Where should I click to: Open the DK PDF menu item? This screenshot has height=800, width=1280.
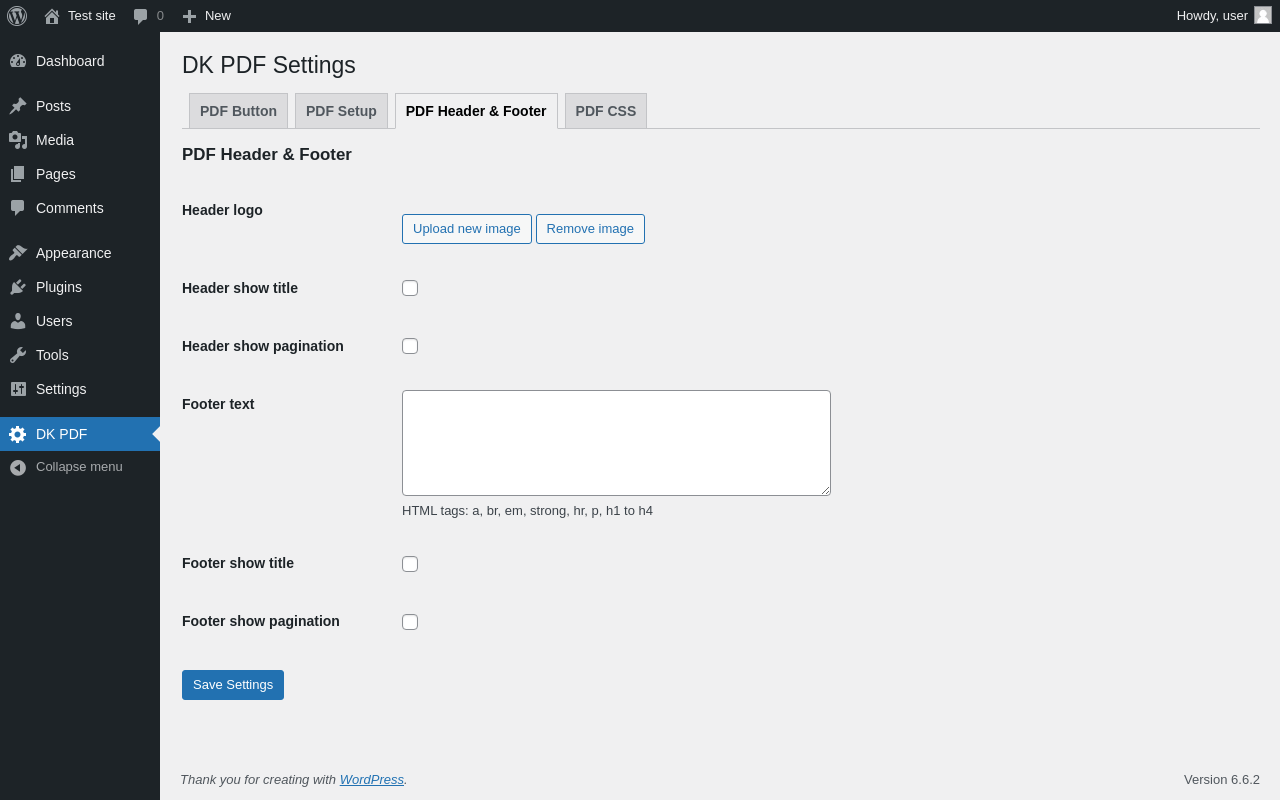click(x=80, y=434)
